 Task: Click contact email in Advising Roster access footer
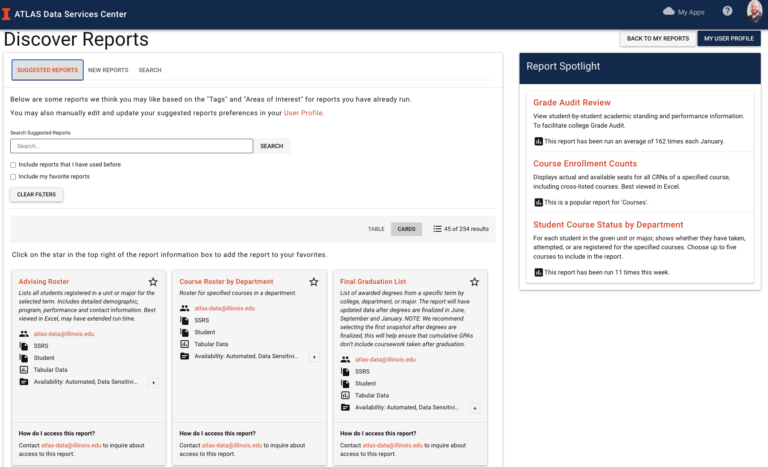tap(71, 445)
